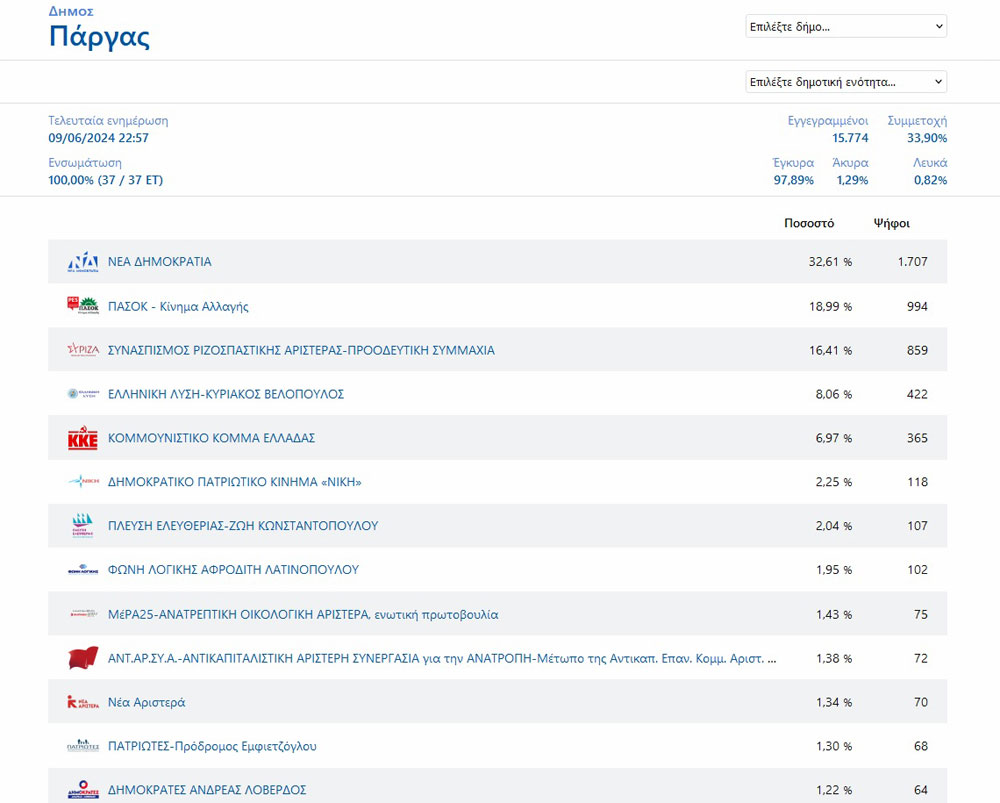Expand the 'Επιλέξτε δημοτική ενότητα...' dropdown
Viewport: 1000px width, 803px height.
coord(846,81)
